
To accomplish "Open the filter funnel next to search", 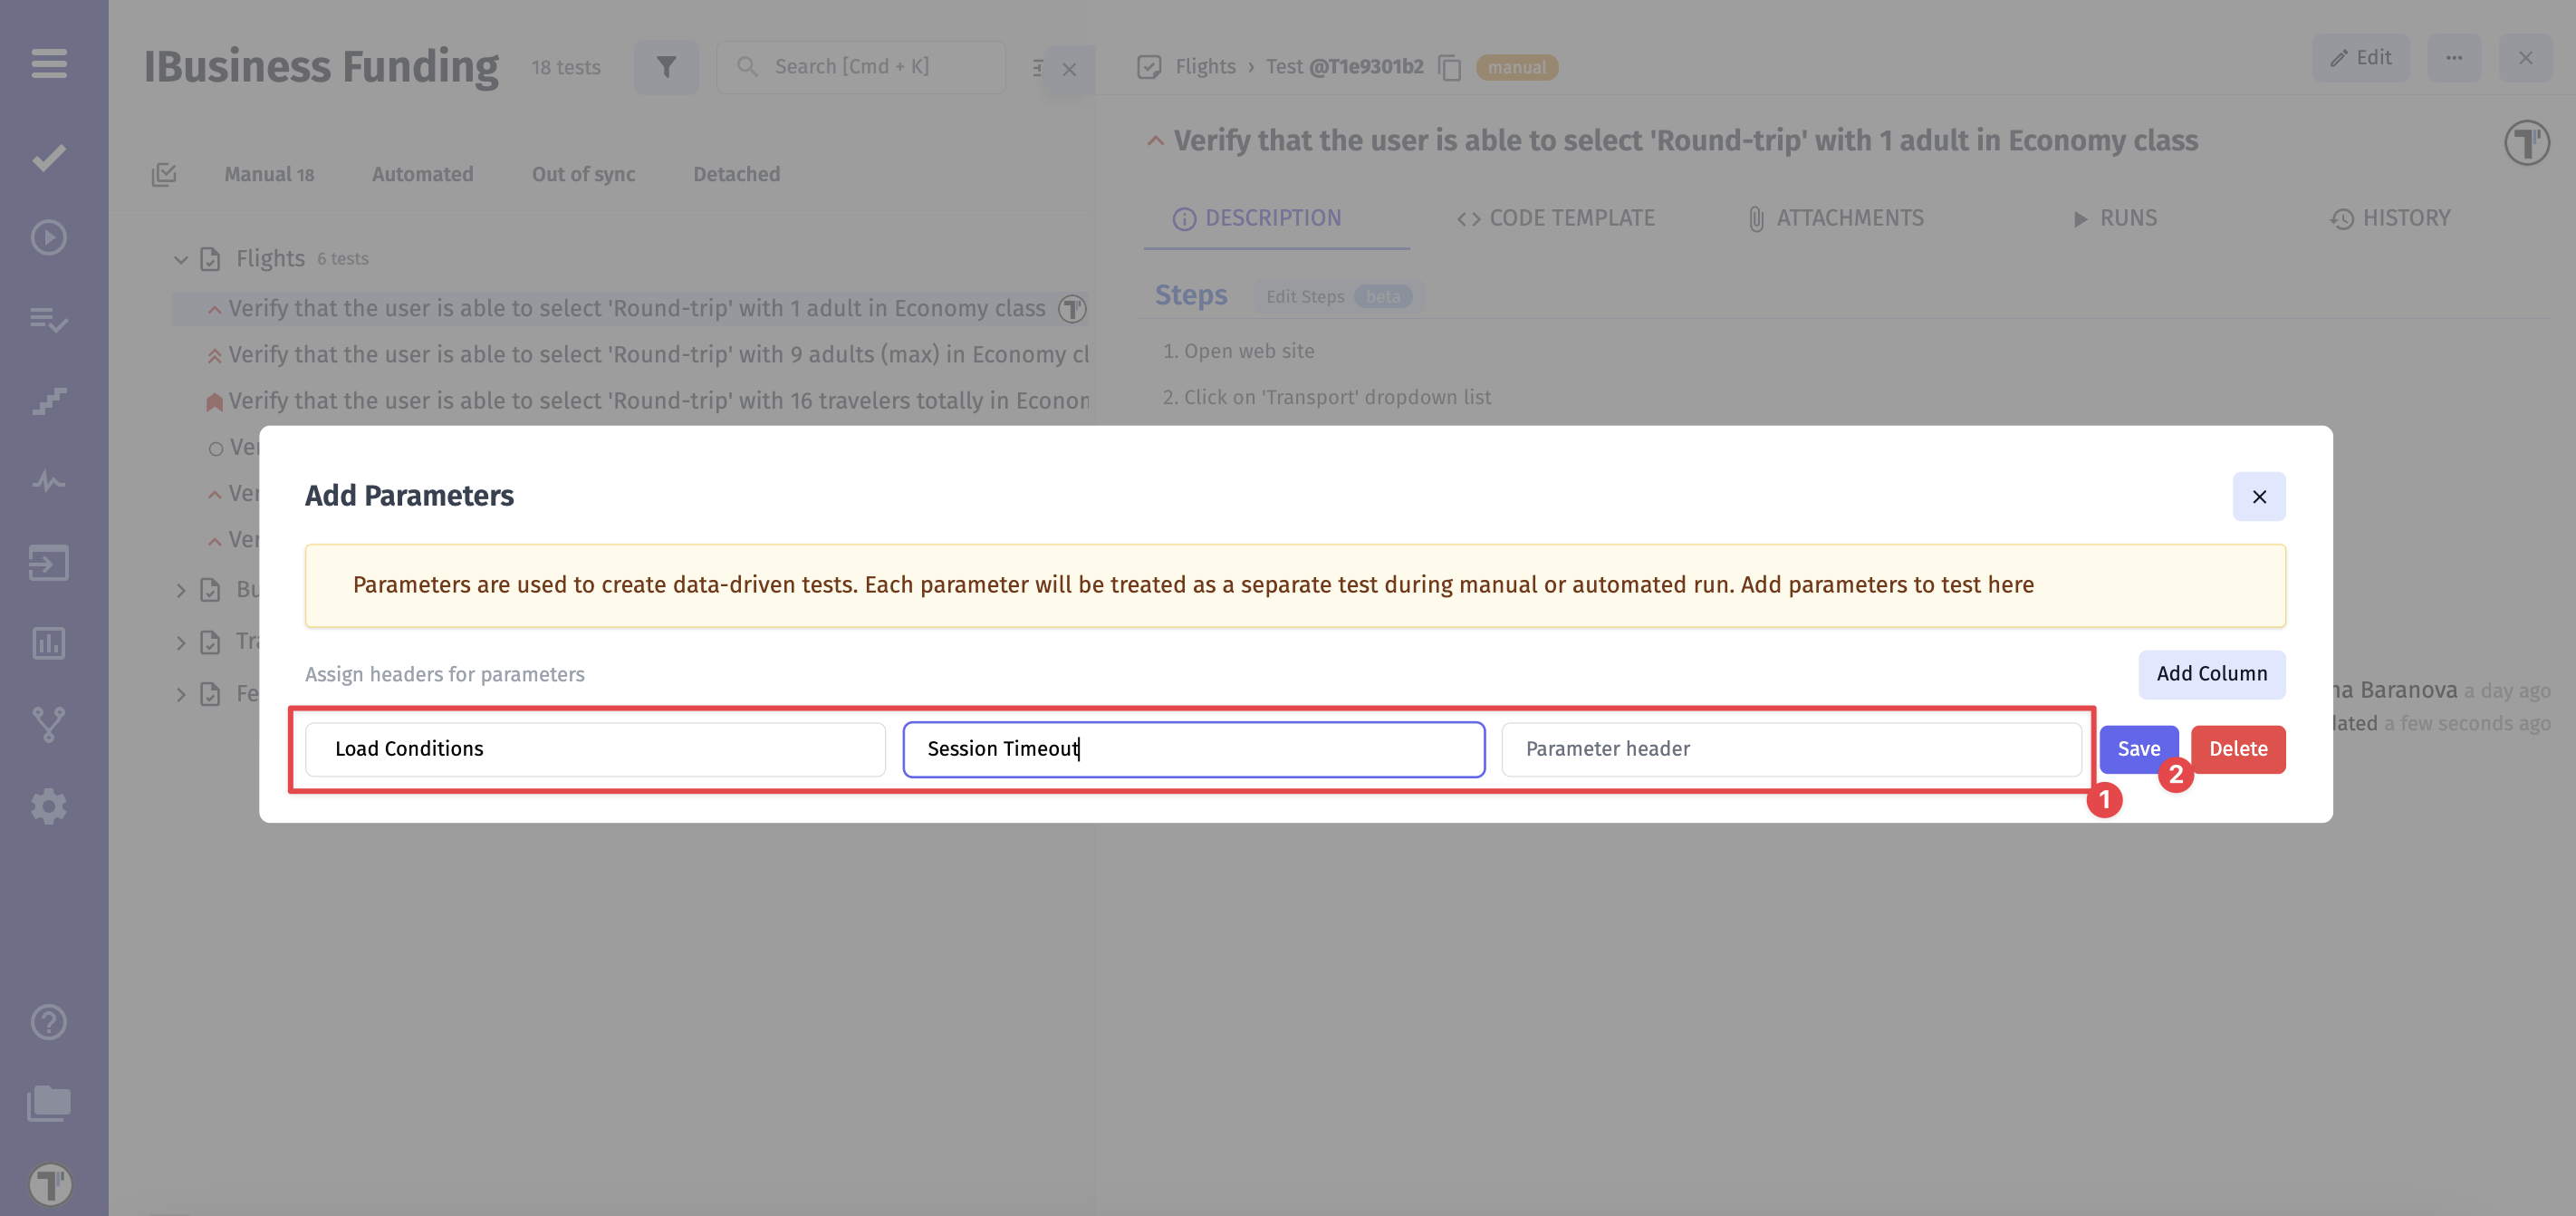I will tap(666, 66).
